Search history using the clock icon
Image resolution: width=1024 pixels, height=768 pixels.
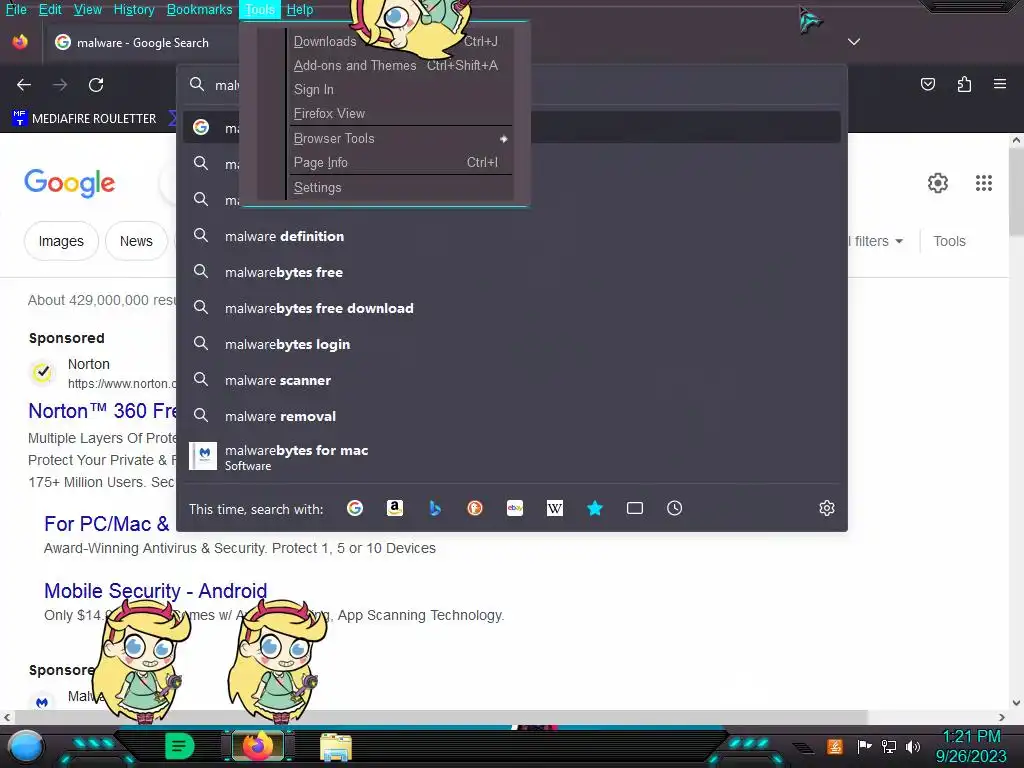[x=675, y=508]
